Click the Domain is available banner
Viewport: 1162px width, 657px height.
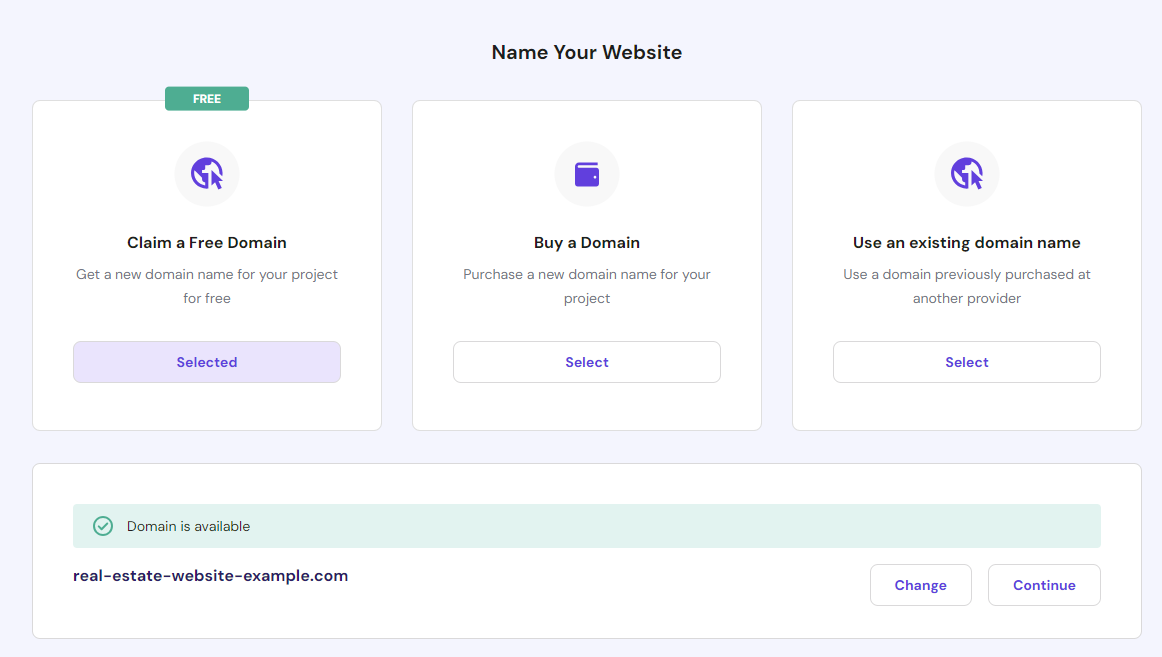coord(587,525)
